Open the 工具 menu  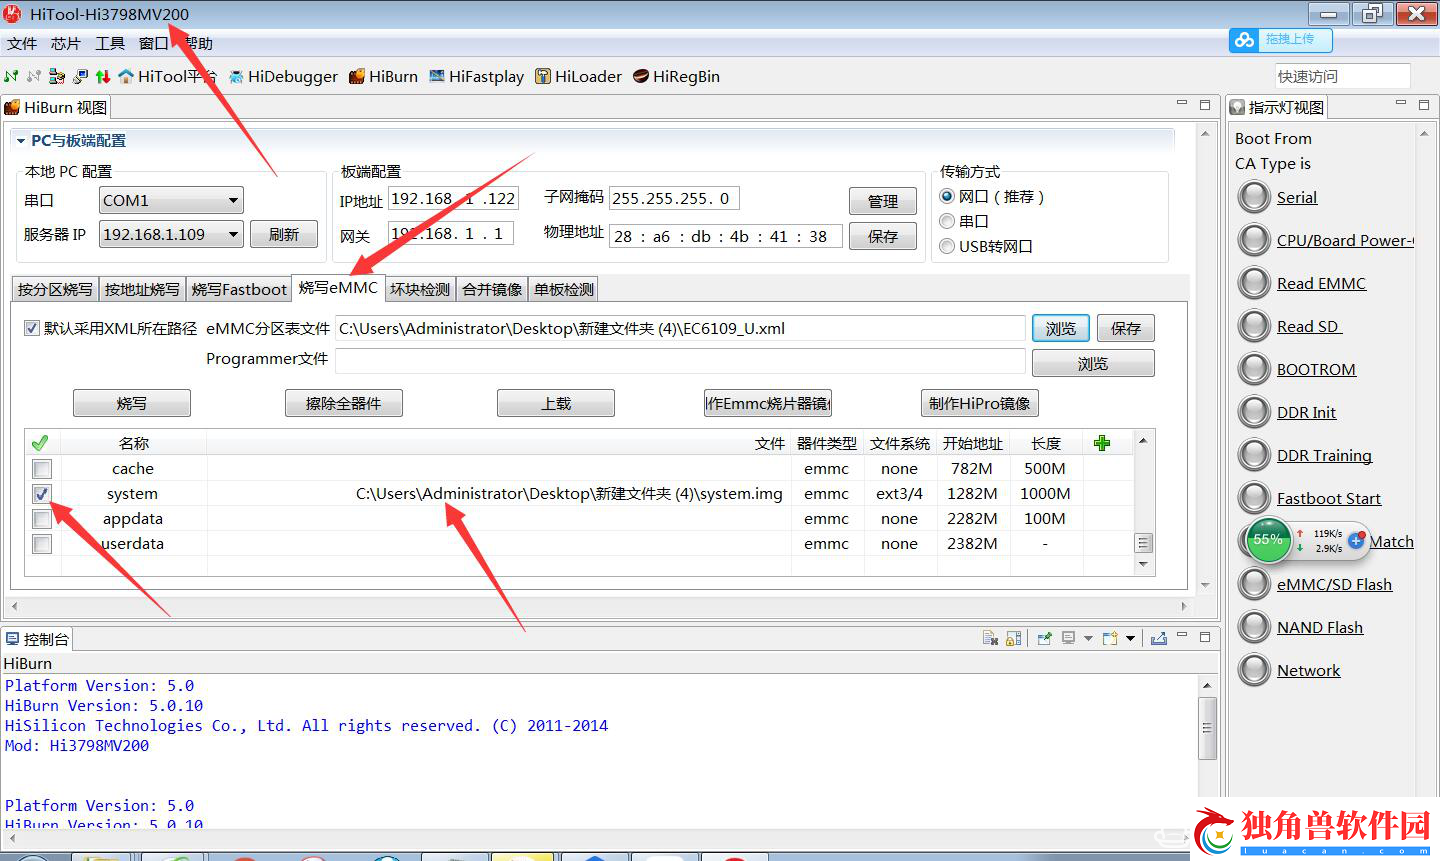[110, 43]
